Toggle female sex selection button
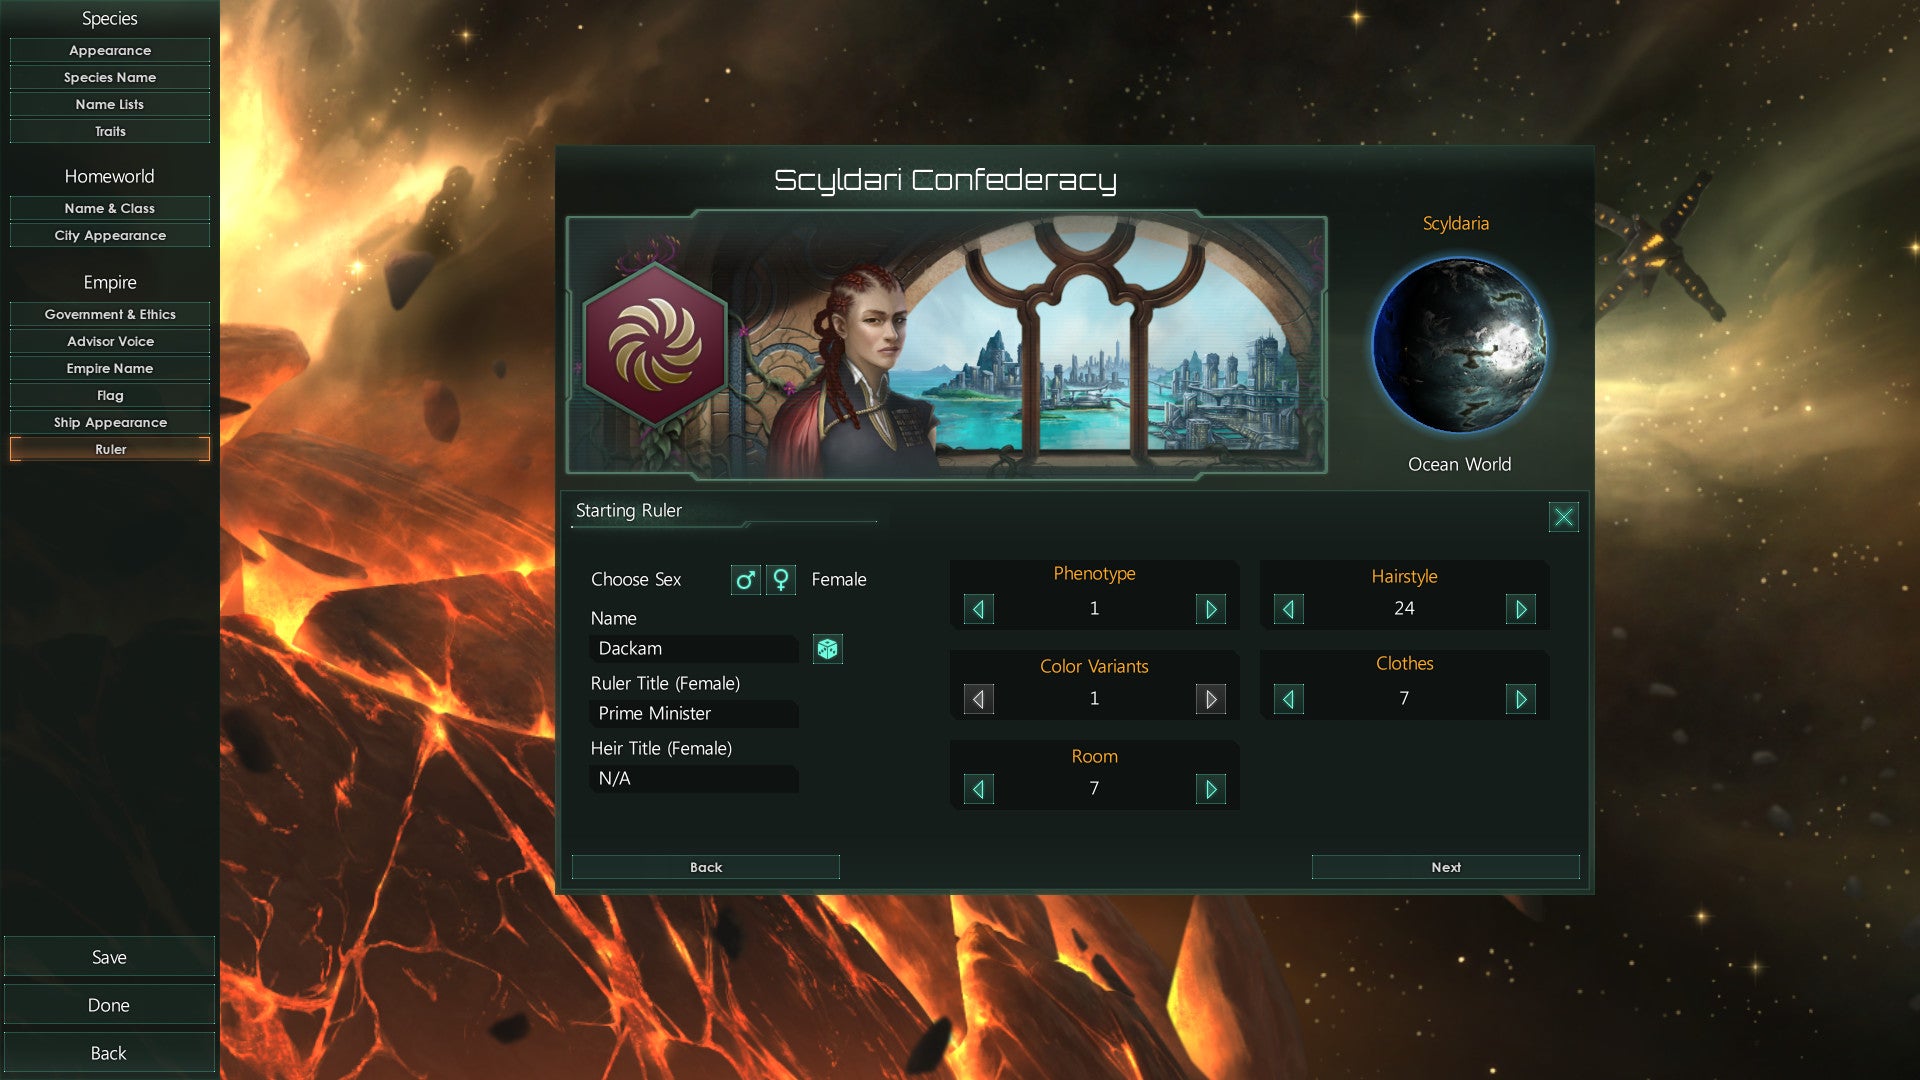Screen dimensions: 1920x1080 point(781,578)
